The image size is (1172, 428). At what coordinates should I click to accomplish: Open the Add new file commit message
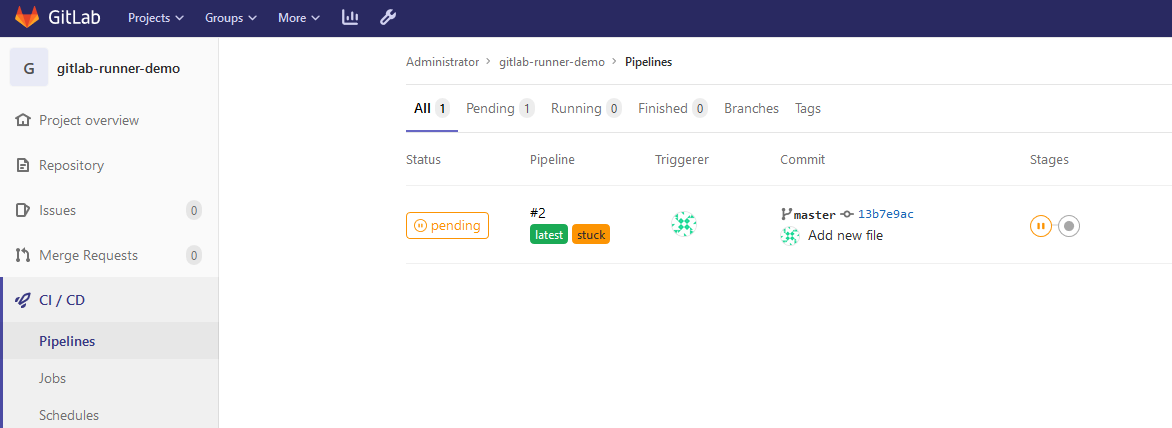click(845, 236)
